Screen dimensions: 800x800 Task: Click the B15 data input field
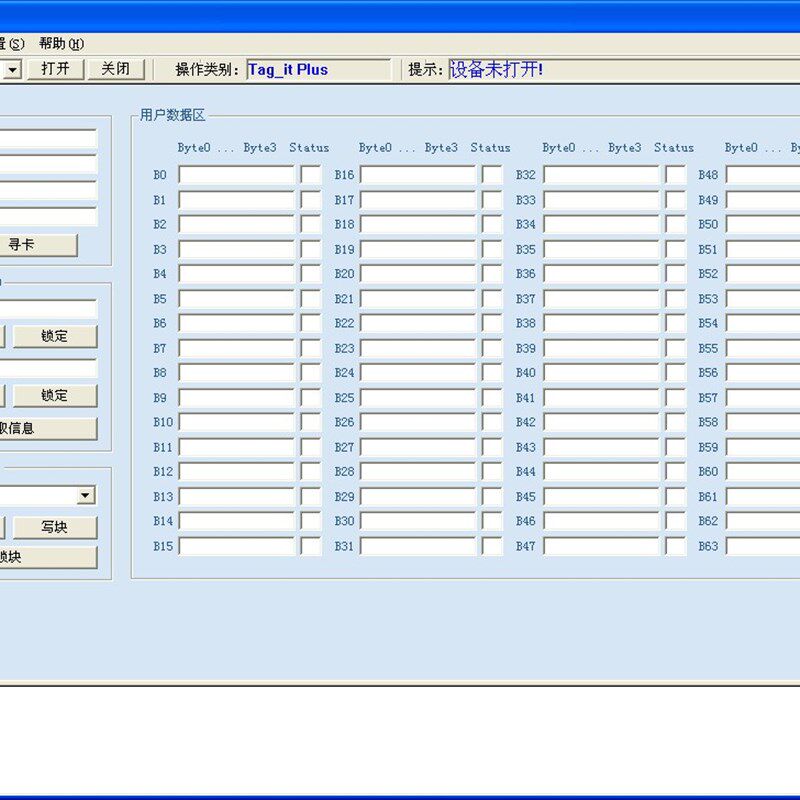237,546
